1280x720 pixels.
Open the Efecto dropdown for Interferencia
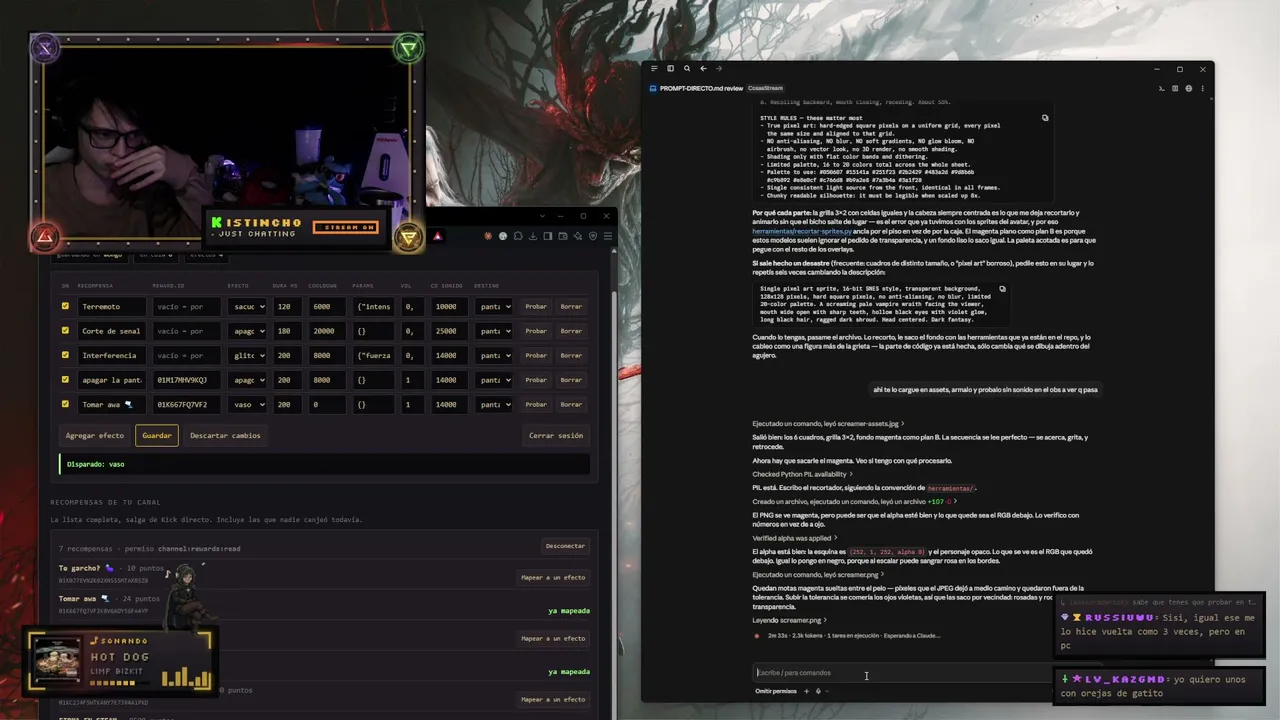click(x=247, y=356)
